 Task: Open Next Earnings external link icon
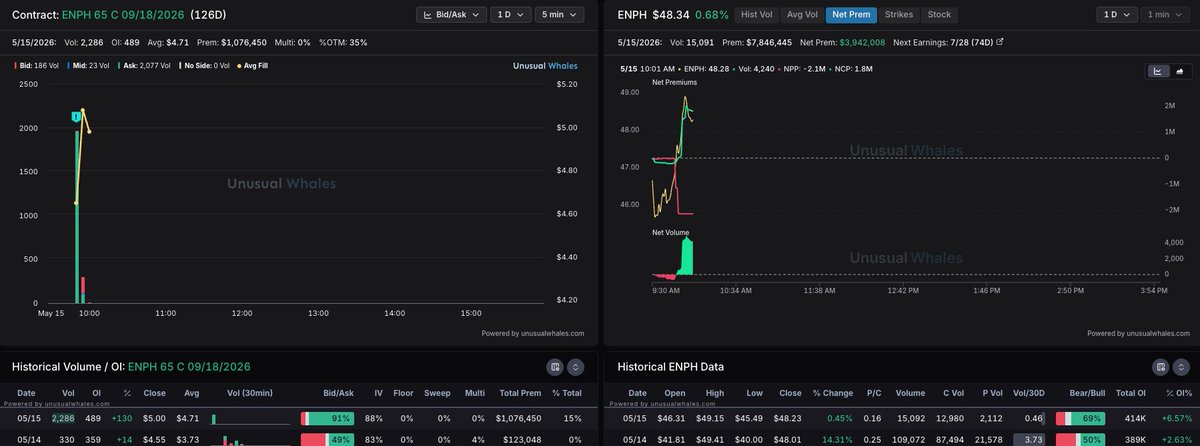tap(1000, 42)
